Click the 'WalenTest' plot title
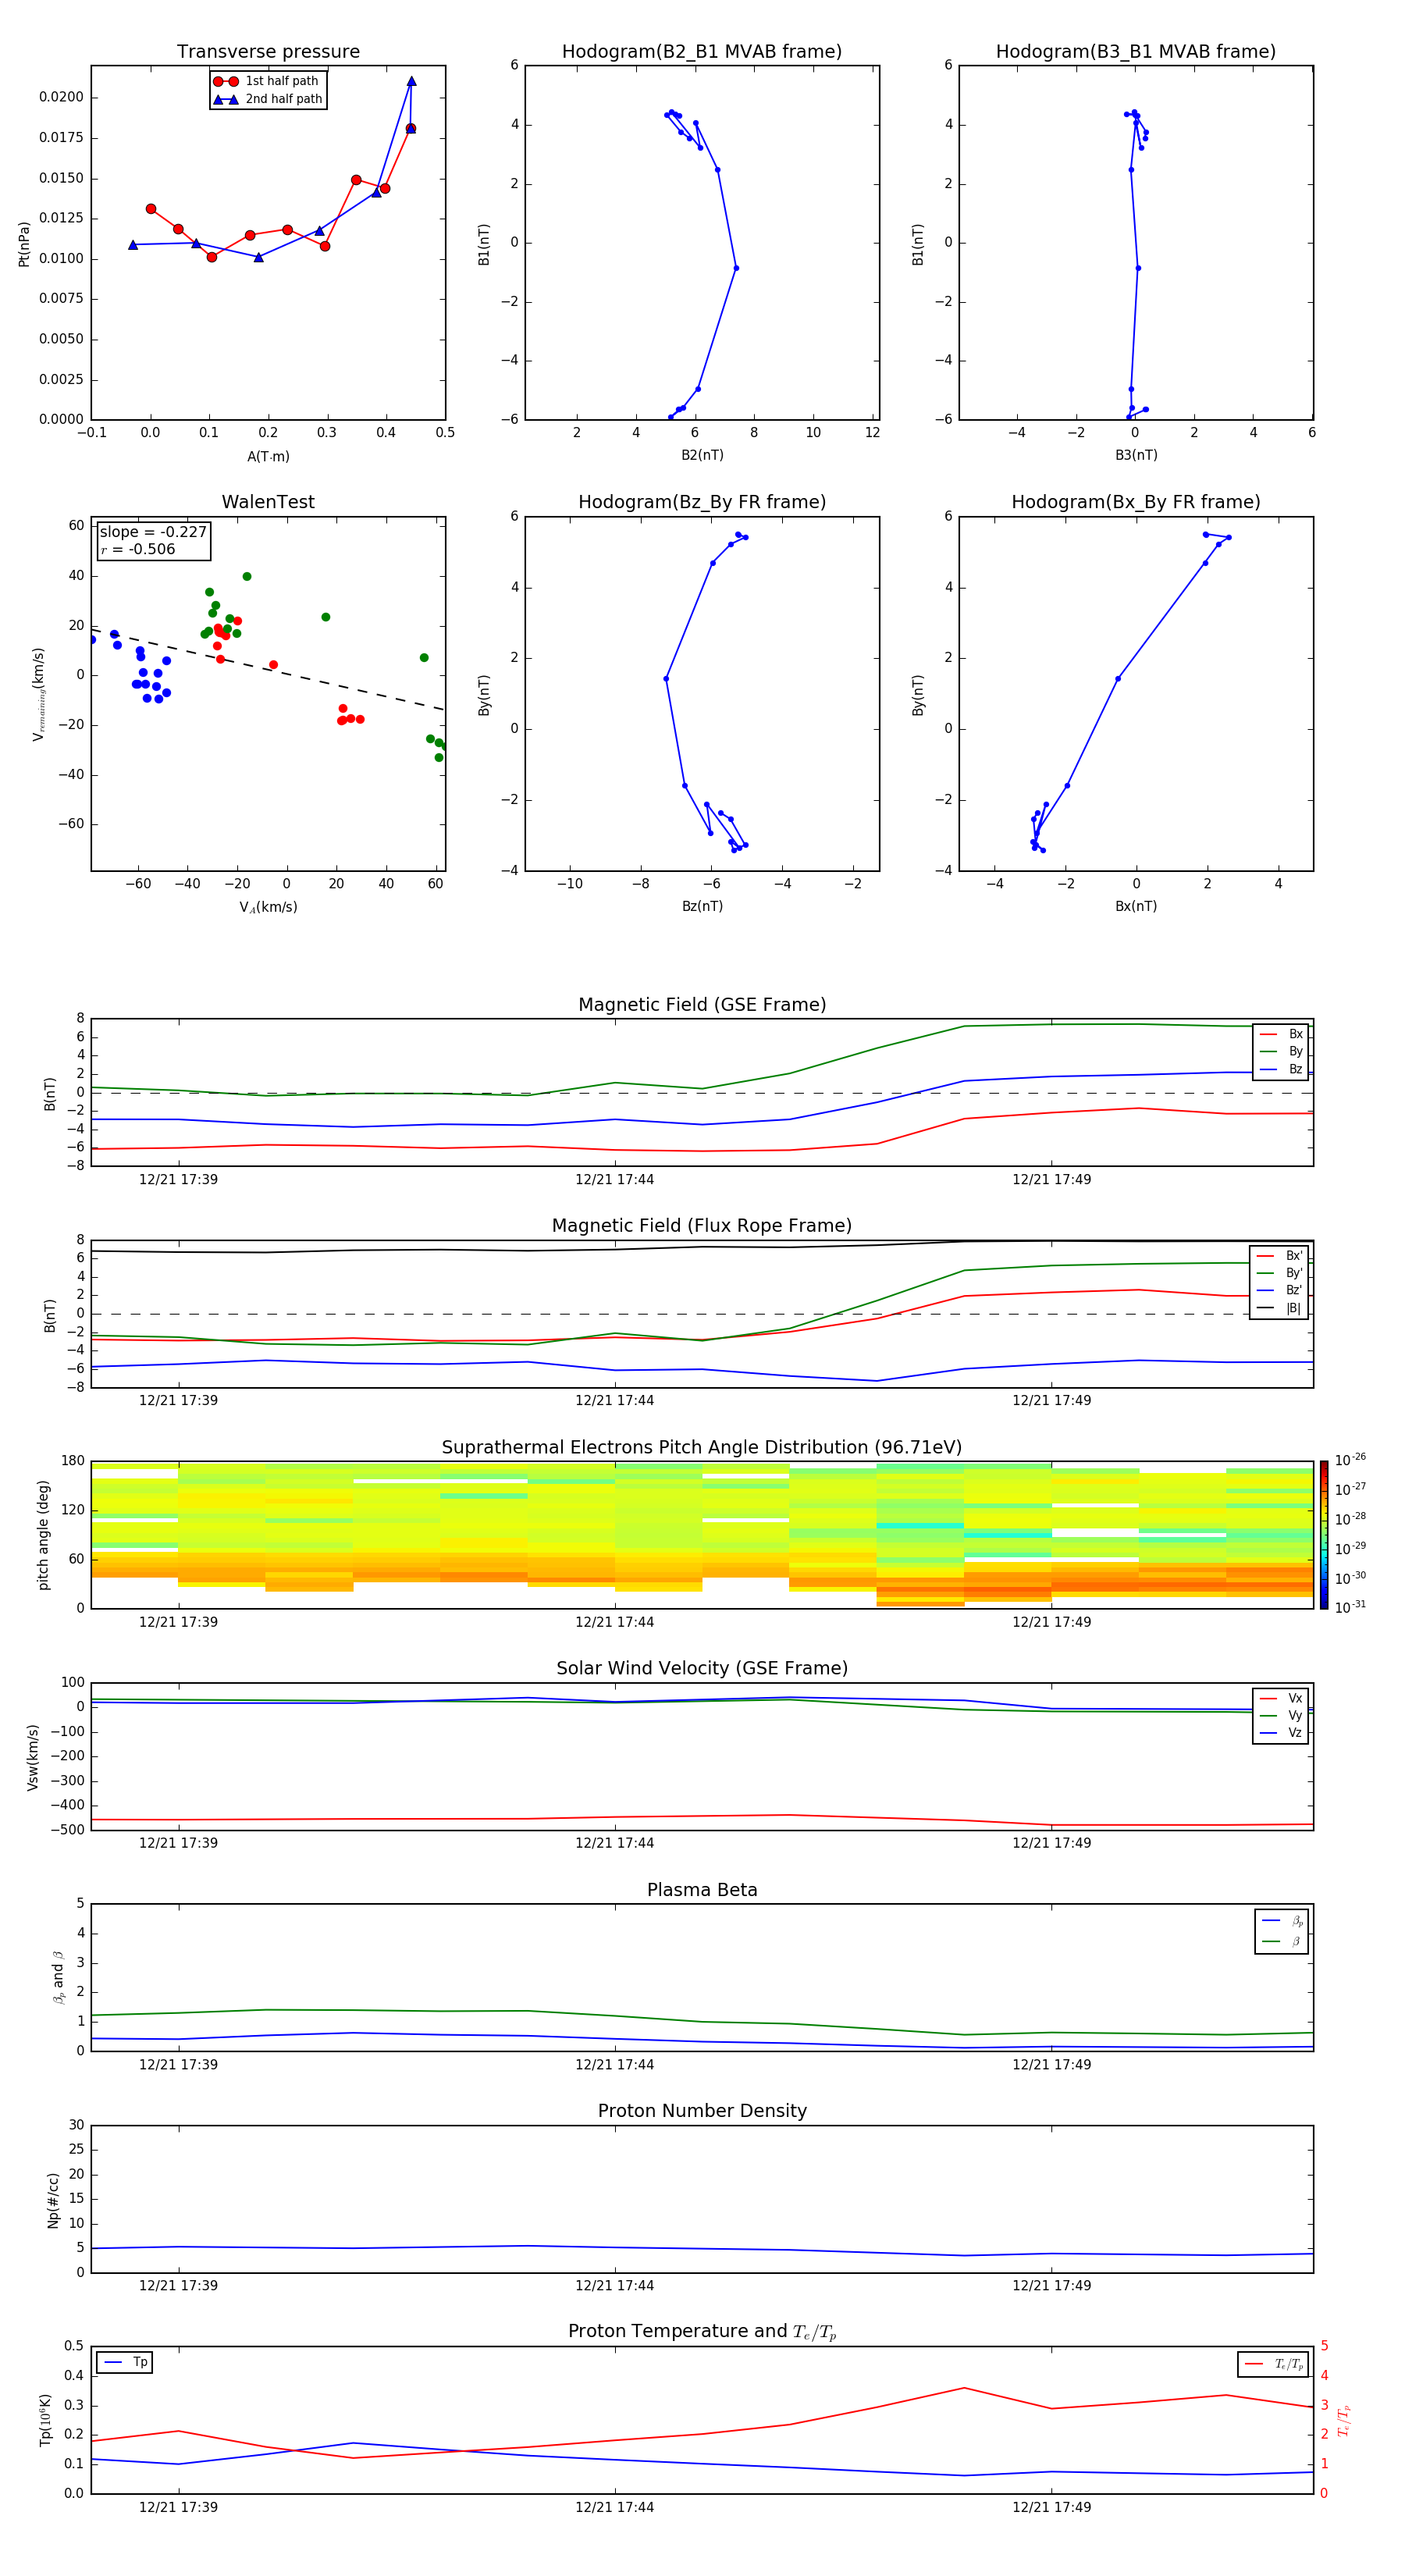The height and width of the screenshot is (2576, 1405). coord(268,502)
